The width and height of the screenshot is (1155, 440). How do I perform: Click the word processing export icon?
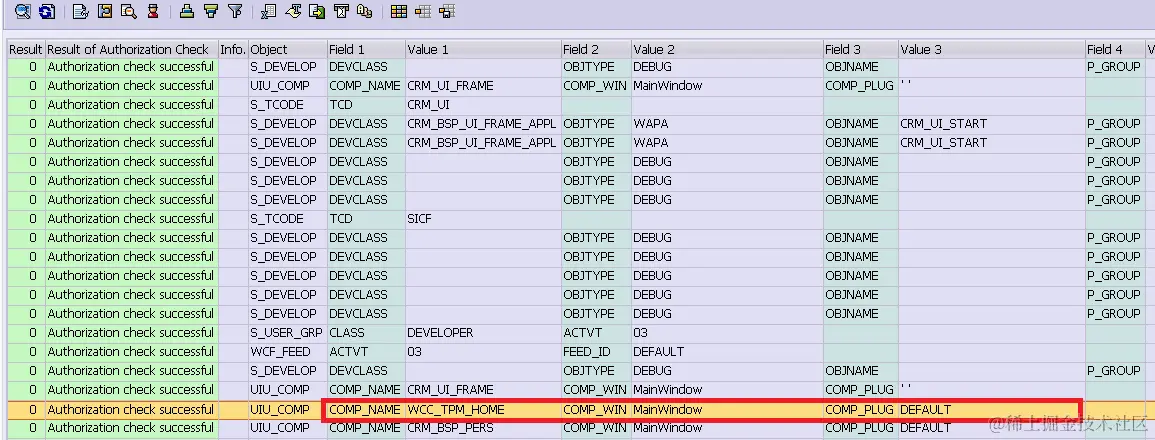coord(293,11)
